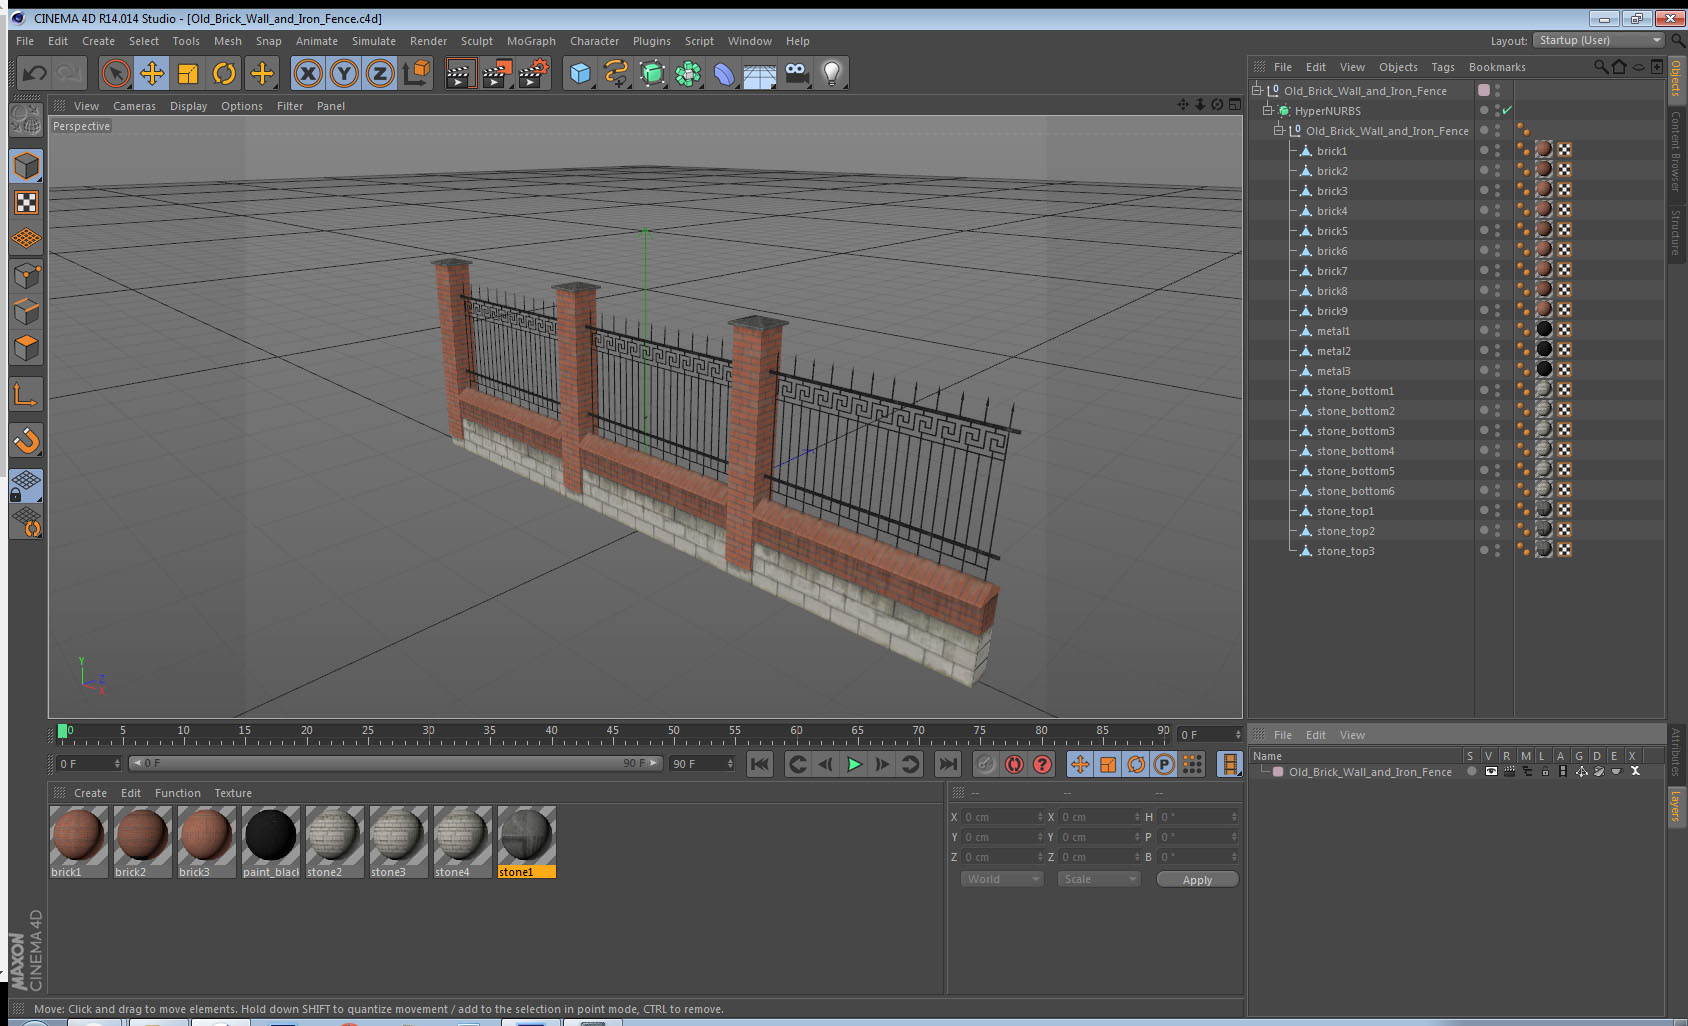Activate the Move tool
1688x1026 pixels.
[x=152, y=73]
